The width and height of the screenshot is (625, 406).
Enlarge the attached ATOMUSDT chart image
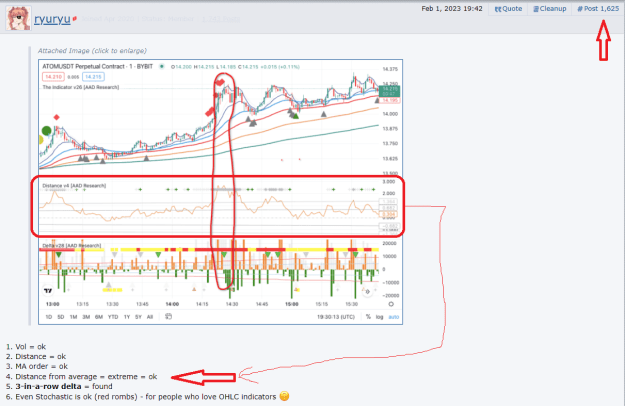[220, 192]
